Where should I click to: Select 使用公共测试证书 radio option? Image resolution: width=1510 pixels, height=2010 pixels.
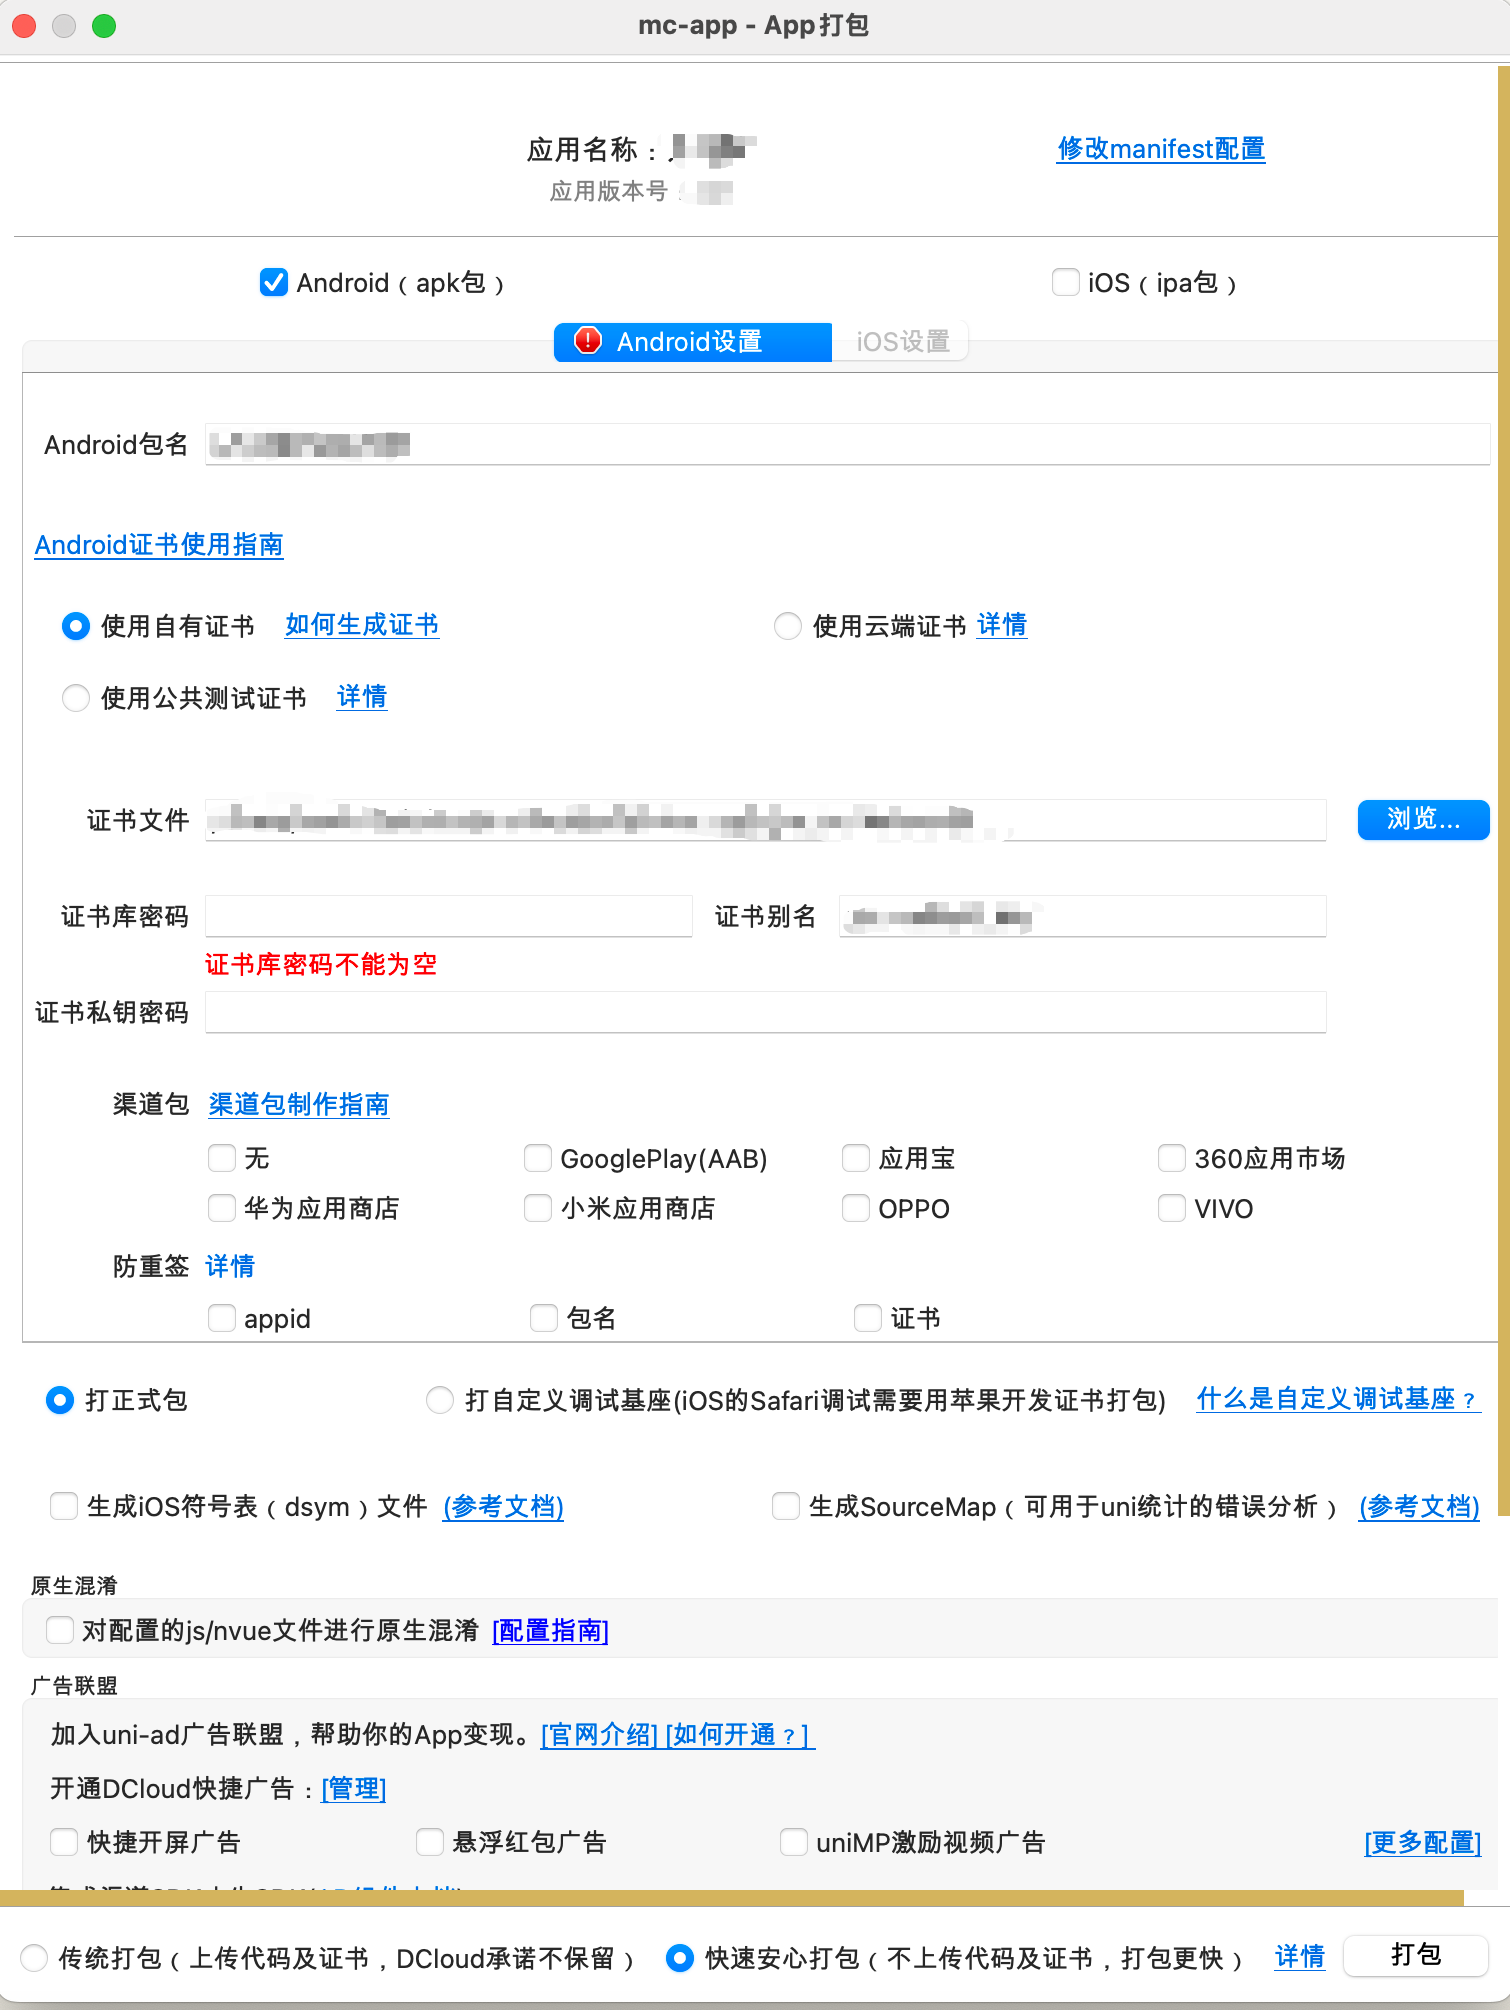point(76,697)
